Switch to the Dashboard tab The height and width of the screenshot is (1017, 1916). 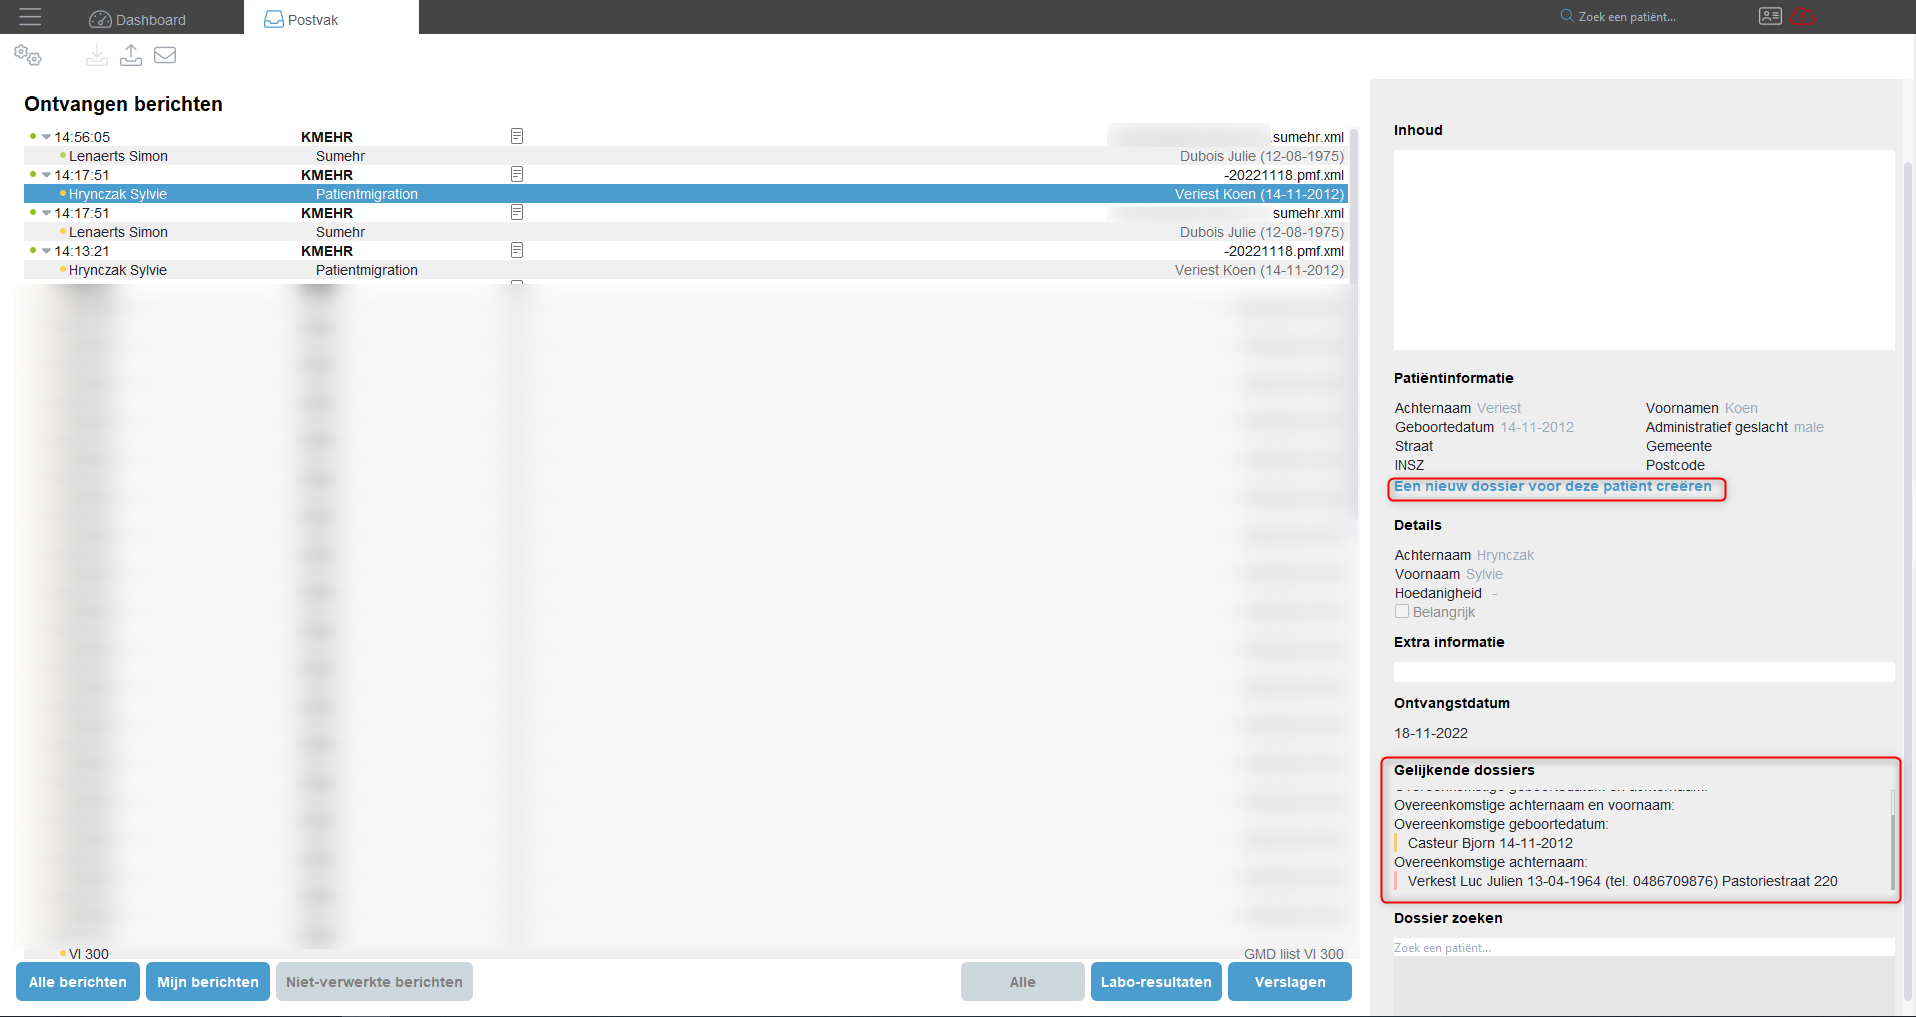[x=138, y=19]
